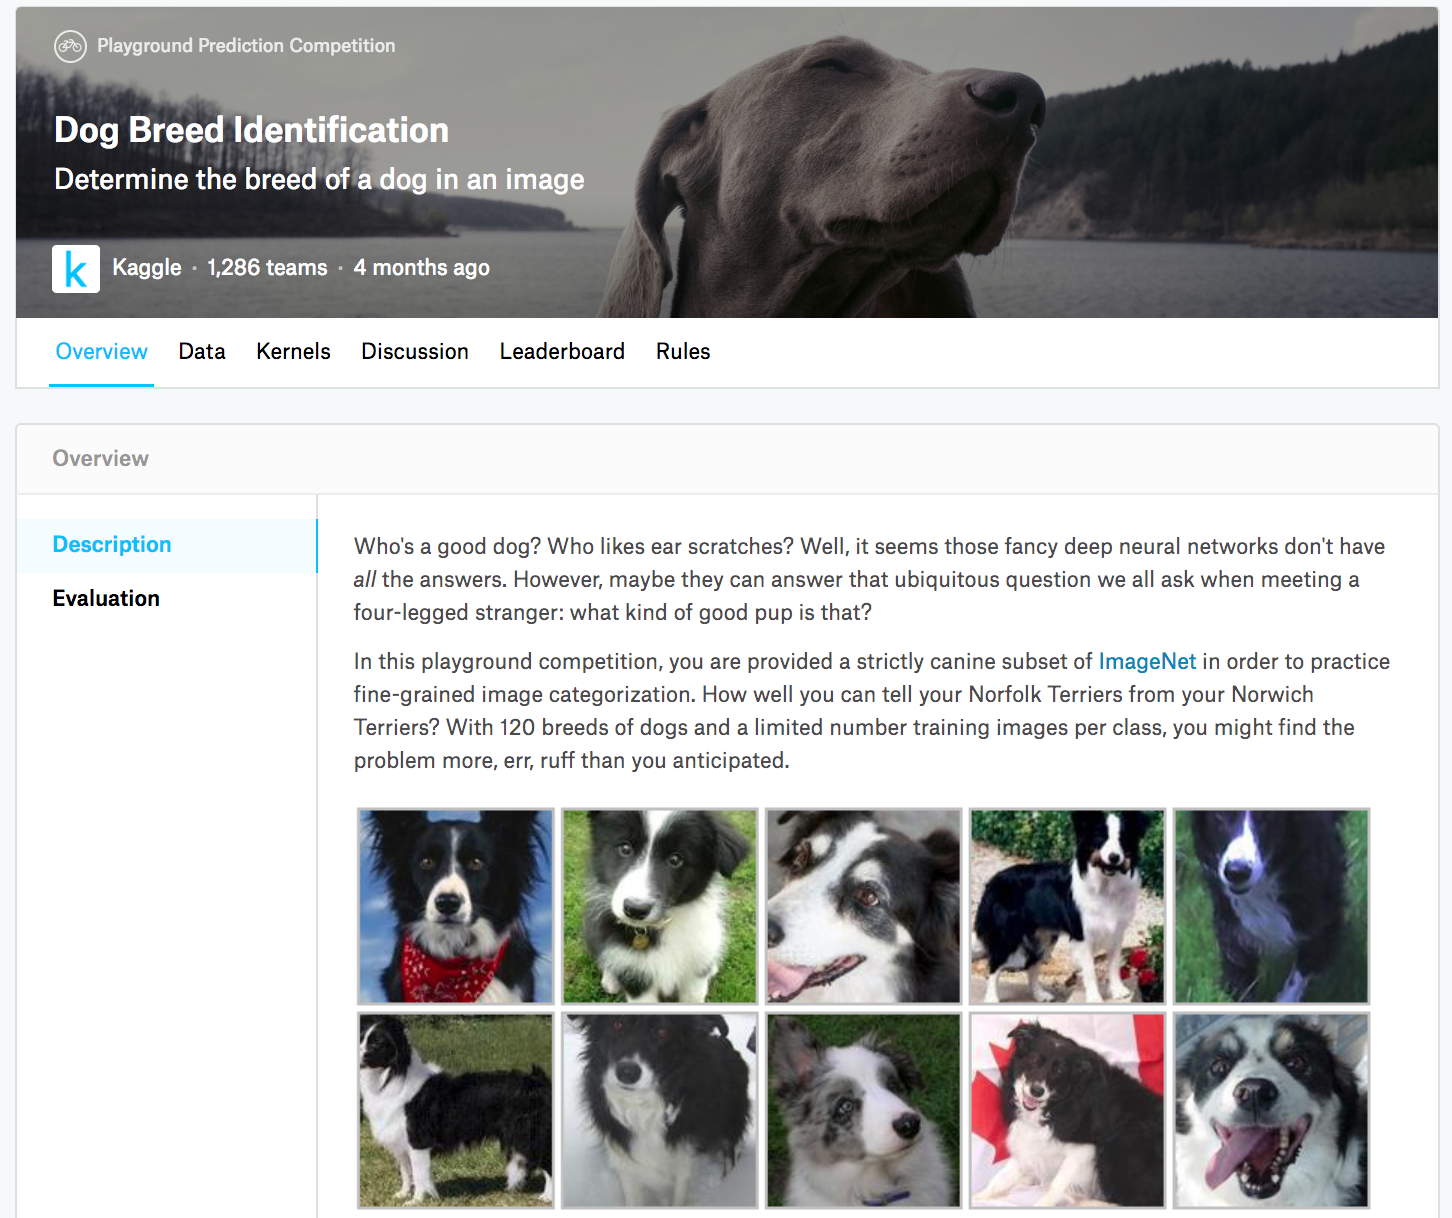Screen dimensions: 1452x1218
Task: Click the dog standing sideways on grass photo
Action: (456, 1110)
